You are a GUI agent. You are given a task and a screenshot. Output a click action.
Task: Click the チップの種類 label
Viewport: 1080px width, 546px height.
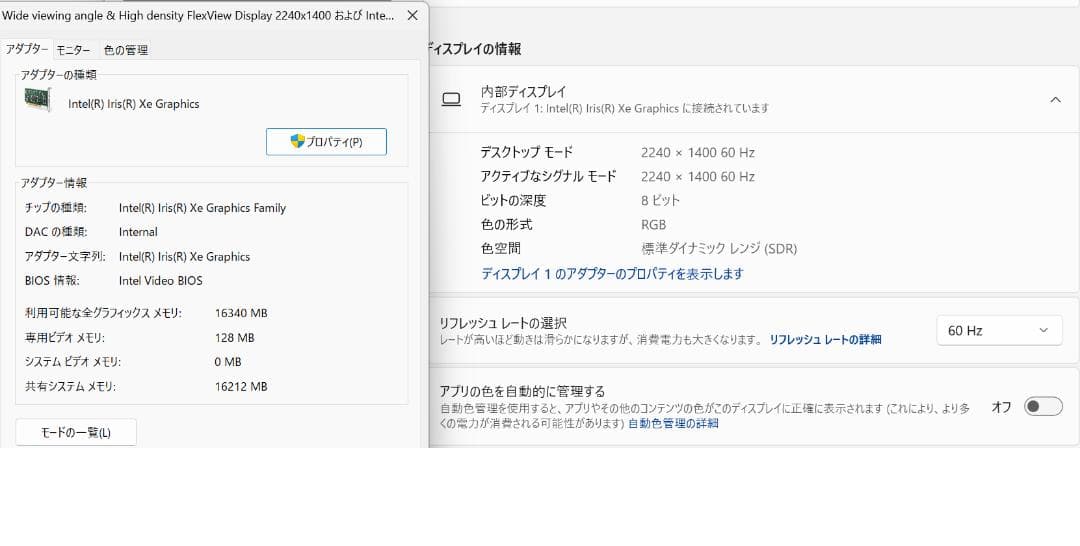56,208
